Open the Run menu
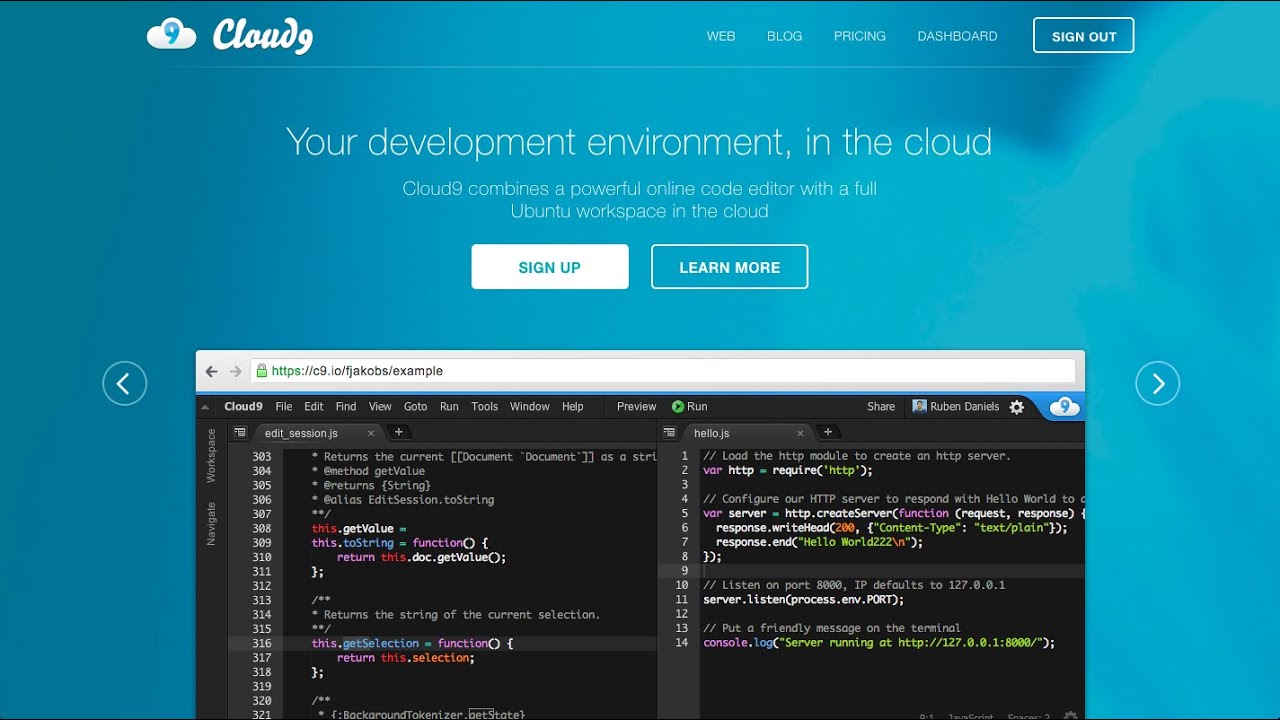The image size is (1280, 720). pos(449,406)
